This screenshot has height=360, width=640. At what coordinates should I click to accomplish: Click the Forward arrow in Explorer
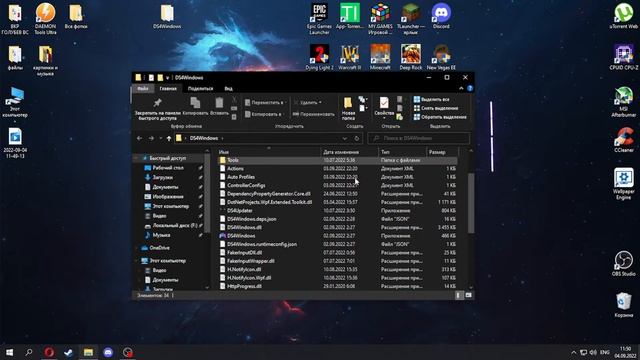(151, 138)
